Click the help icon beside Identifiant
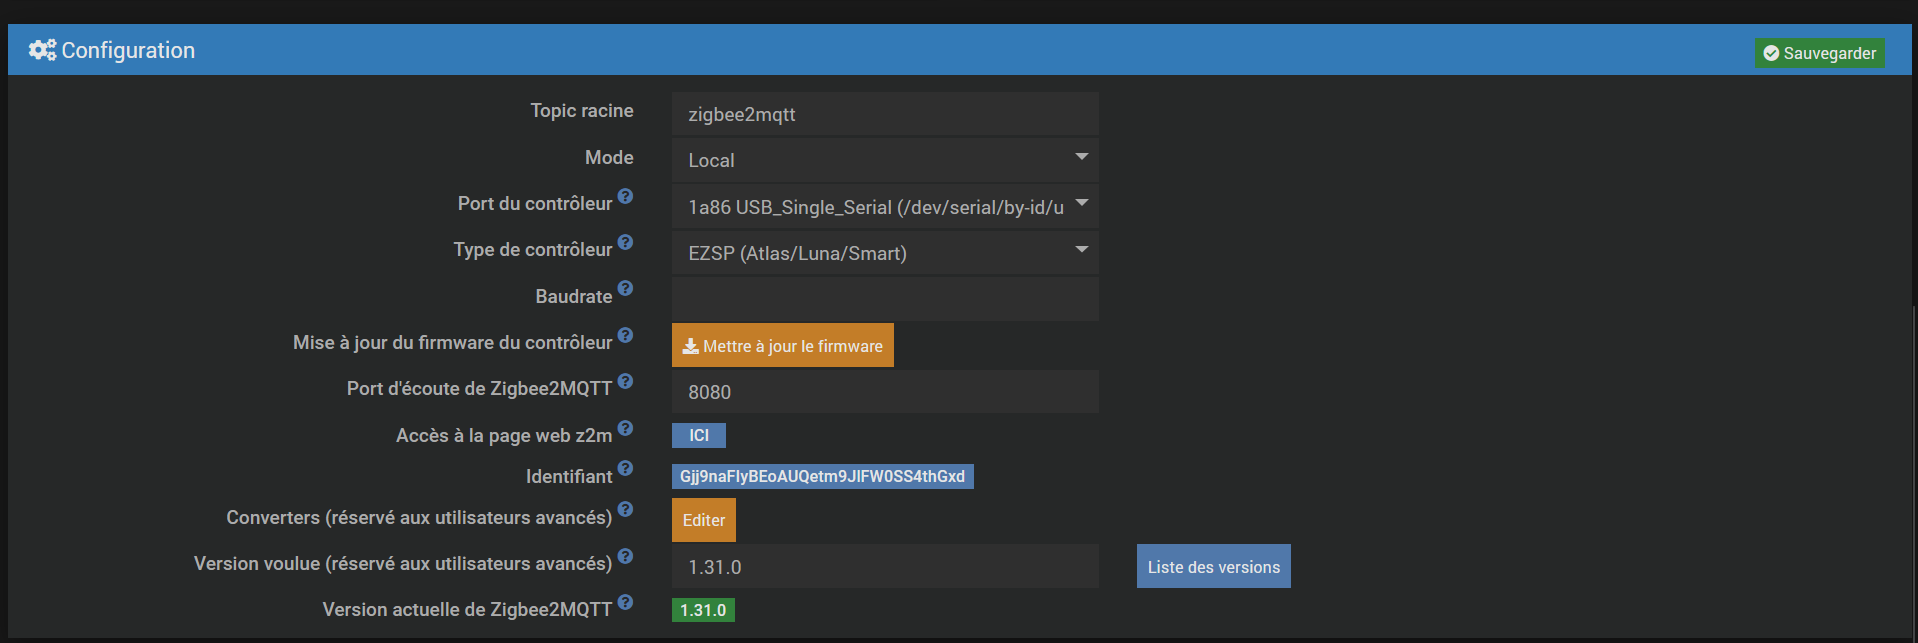 pos(625,468)
